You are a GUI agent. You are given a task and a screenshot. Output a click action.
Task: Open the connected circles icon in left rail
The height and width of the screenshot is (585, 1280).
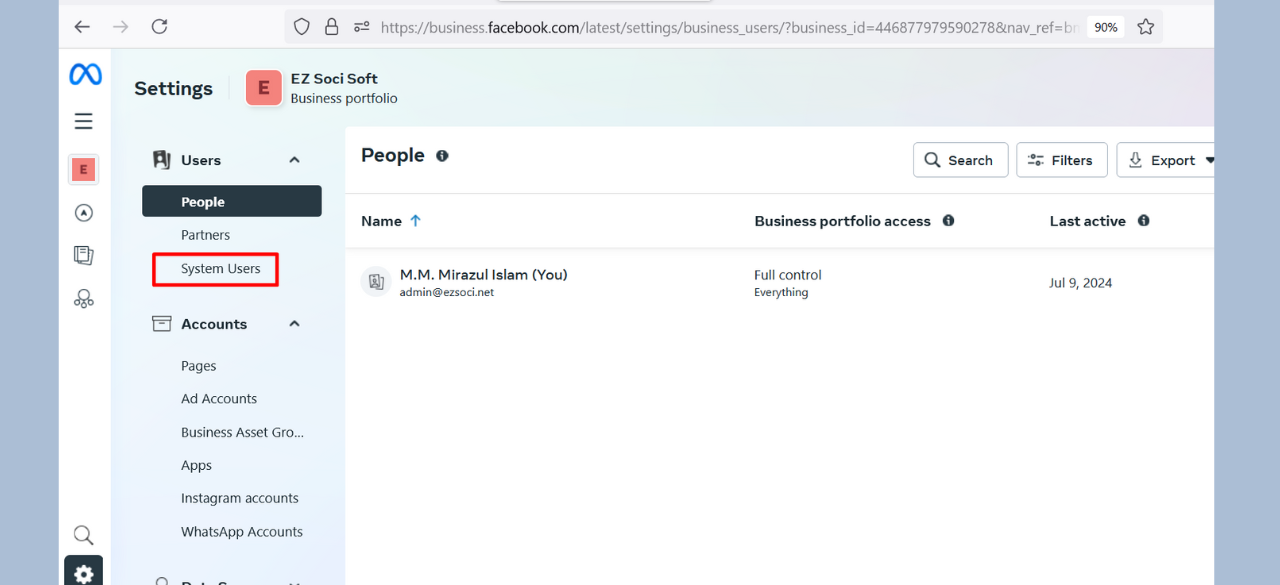(x=84, y=298)
